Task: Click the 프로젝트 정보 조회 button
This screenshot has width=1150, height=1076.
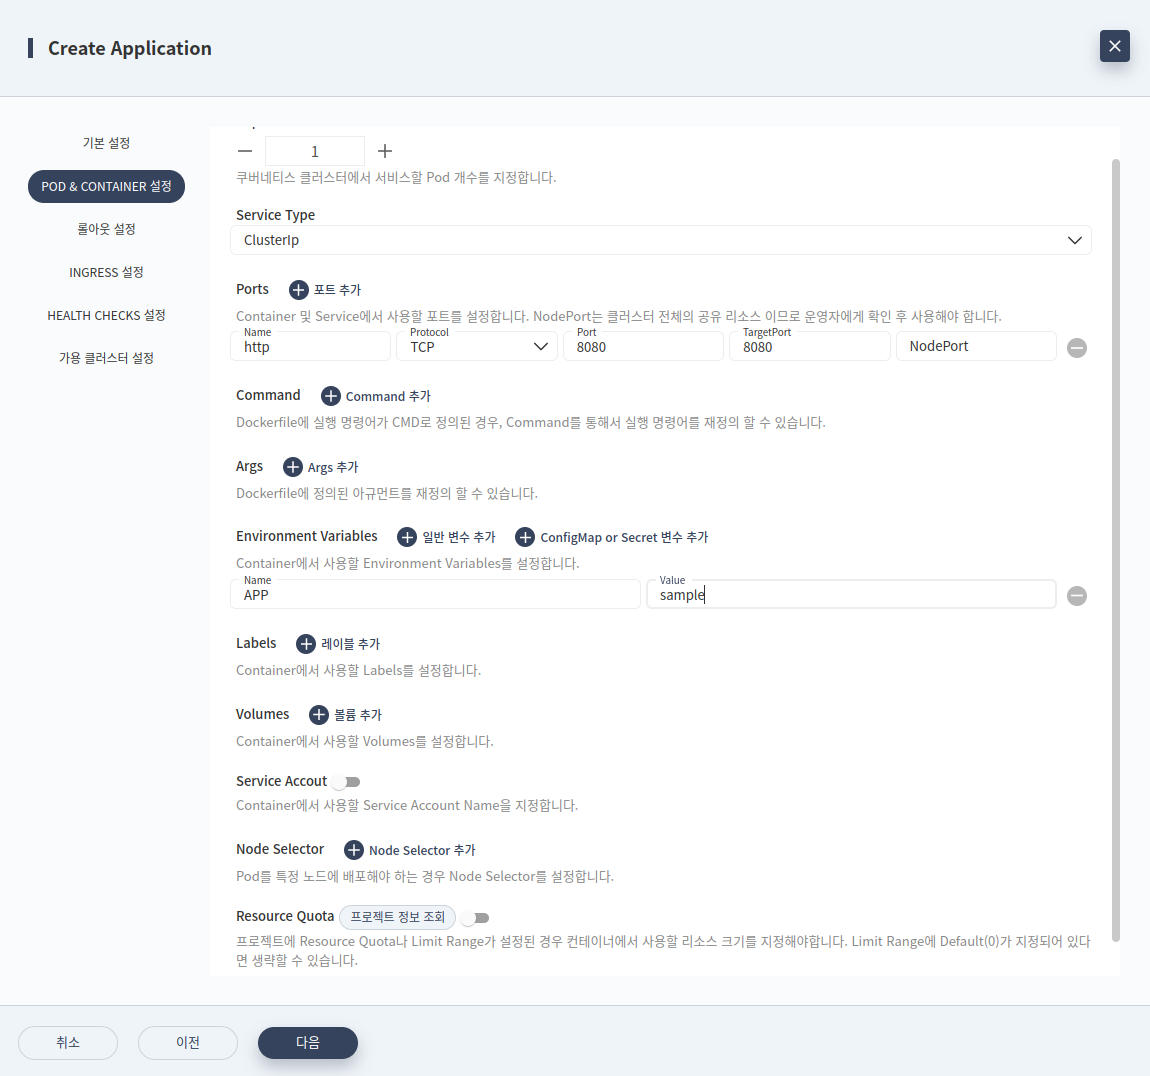Action: 398,917
